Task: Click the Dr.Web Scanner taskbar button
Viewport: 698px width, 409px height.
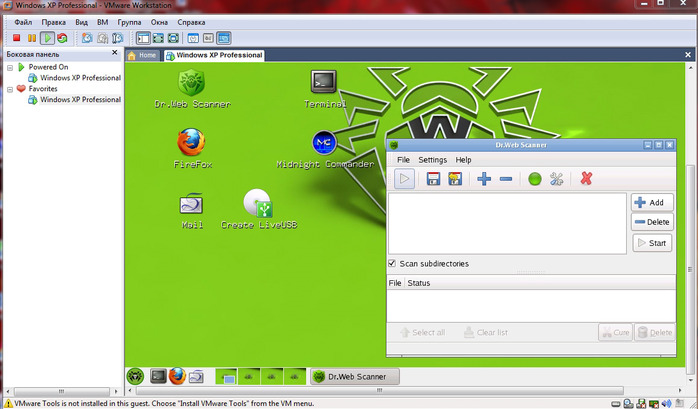Action: pos(355,377)
